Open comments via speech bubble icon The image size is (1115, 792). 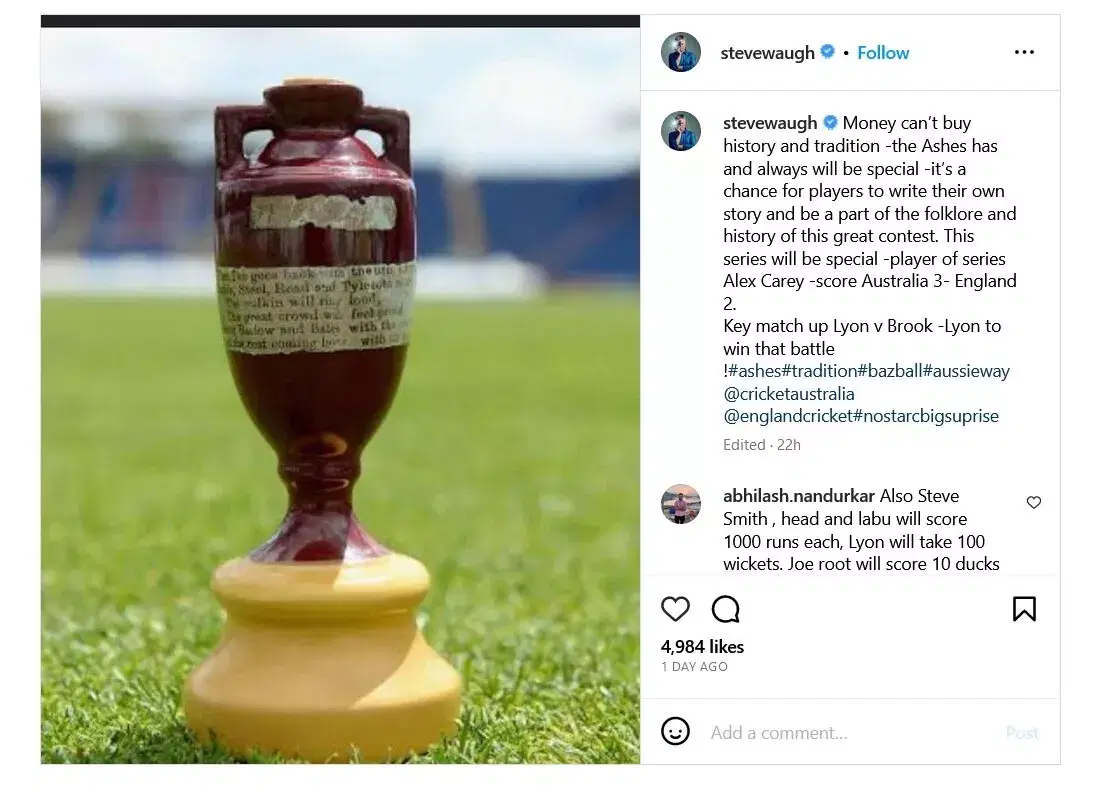(726, 609)
